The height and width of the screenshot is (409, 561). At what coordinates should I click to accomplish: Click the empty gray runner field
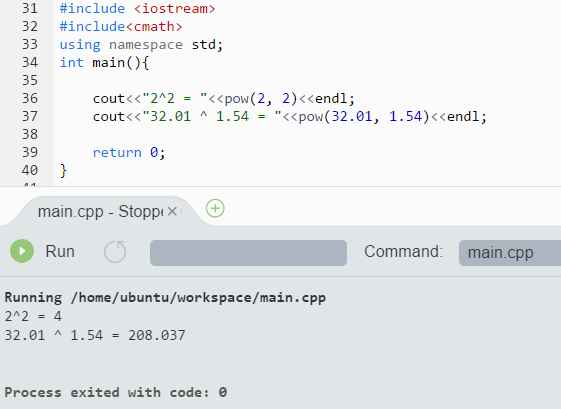click(x=248, y=253)
